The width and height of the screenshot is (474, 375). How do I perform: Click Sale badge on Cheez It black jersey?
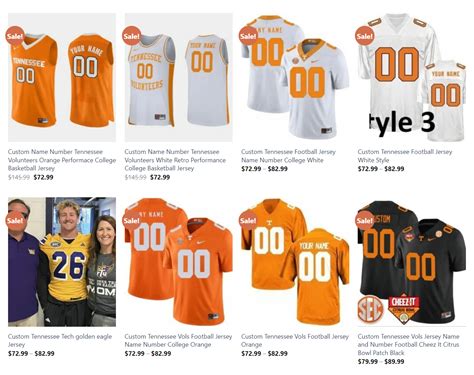coord(364,220)
